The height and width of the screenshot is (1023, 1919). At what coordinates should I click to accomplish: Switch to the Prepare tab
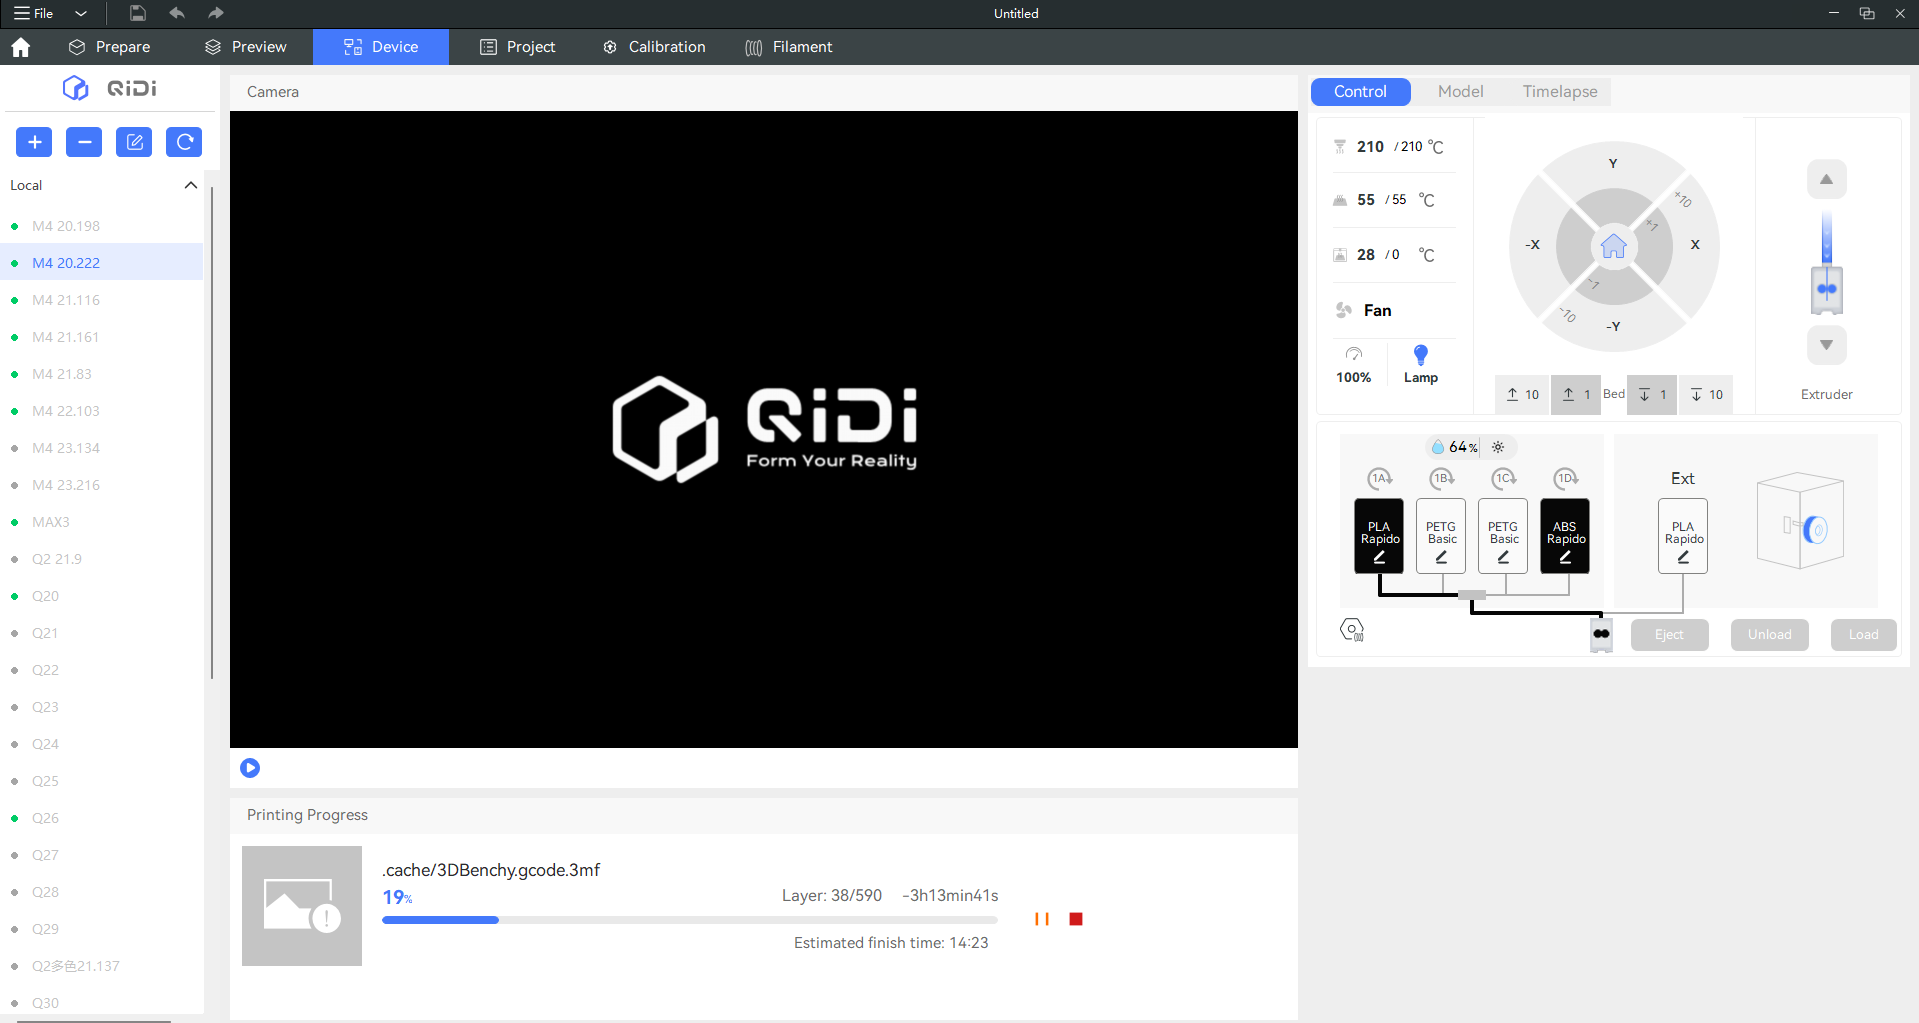pos(110,47)
